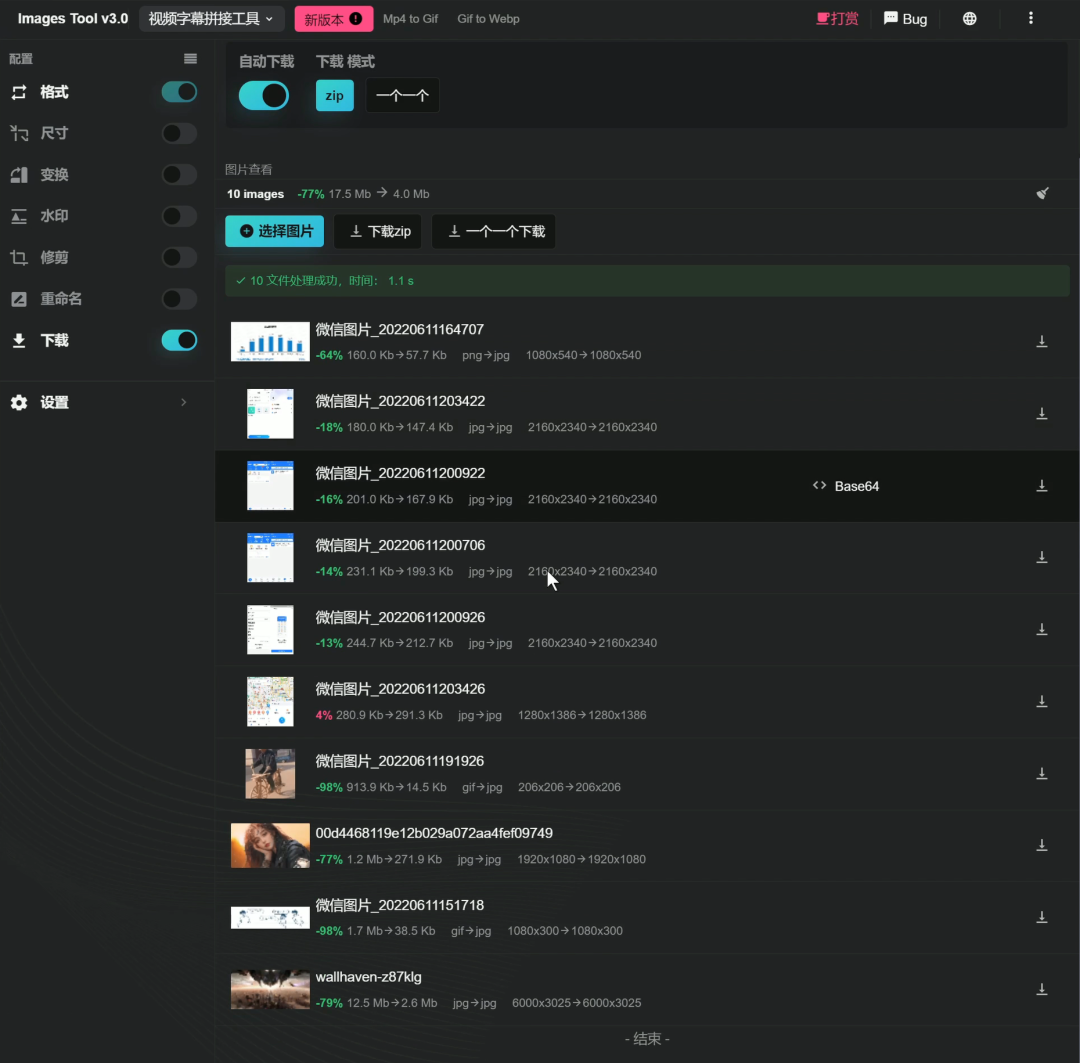Click the Bug report chat icon
The height and width of the screenshot is (1063, 1080).
[x=890, y=18]
